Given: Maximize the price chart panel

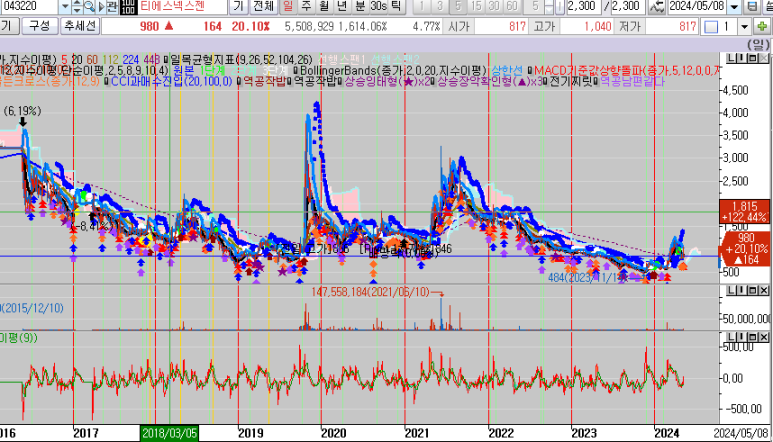Looking at the screenshot, I should (x=753, y=59).
